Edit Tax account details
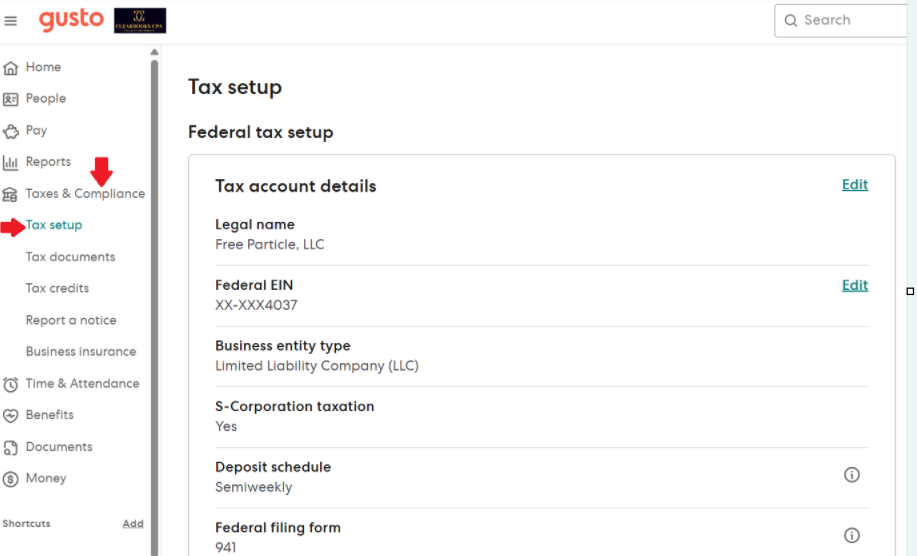This screenshot has height=556, width=917. pos(854,185)
